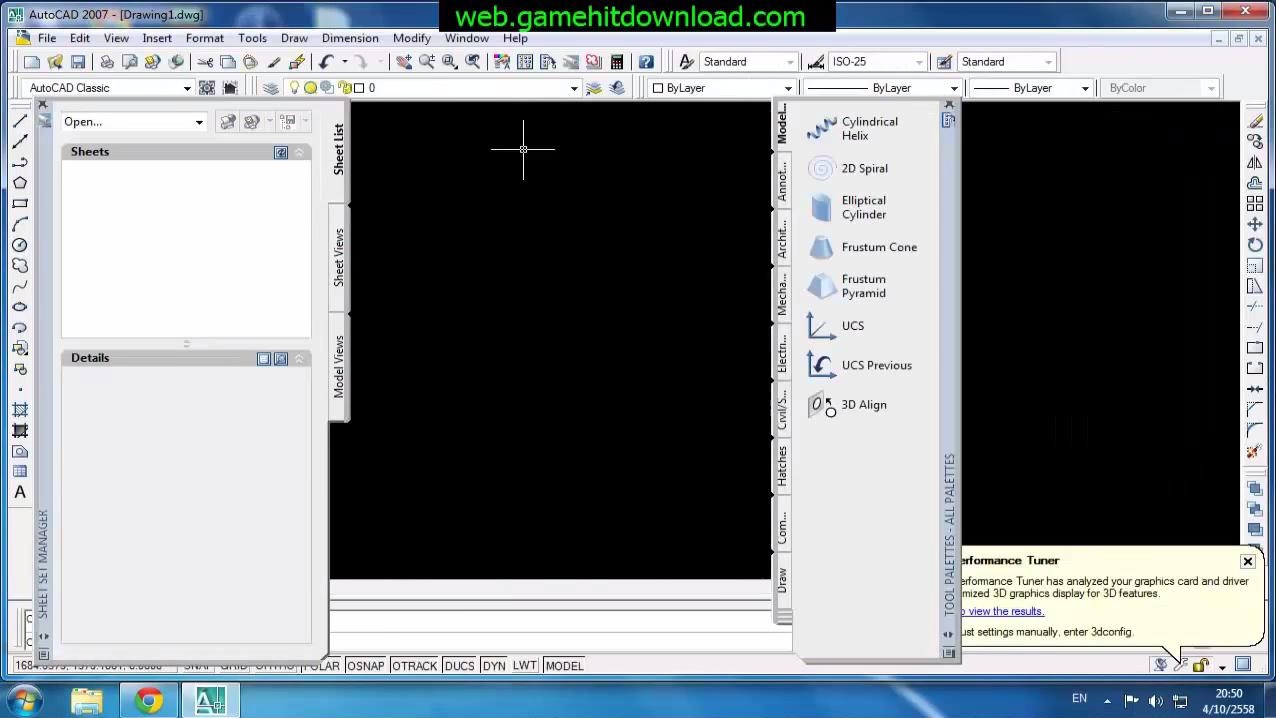The image size is (1276, 718).
Task: Open the QuickCalc calculator icon
Action: [617, 62]
